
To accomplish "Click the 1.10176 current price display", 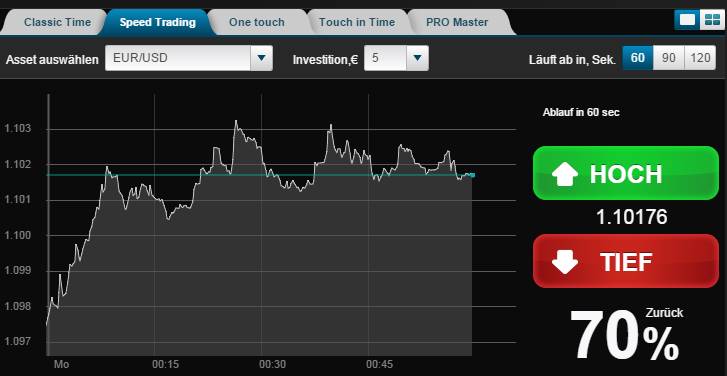I will pos(631,217).
